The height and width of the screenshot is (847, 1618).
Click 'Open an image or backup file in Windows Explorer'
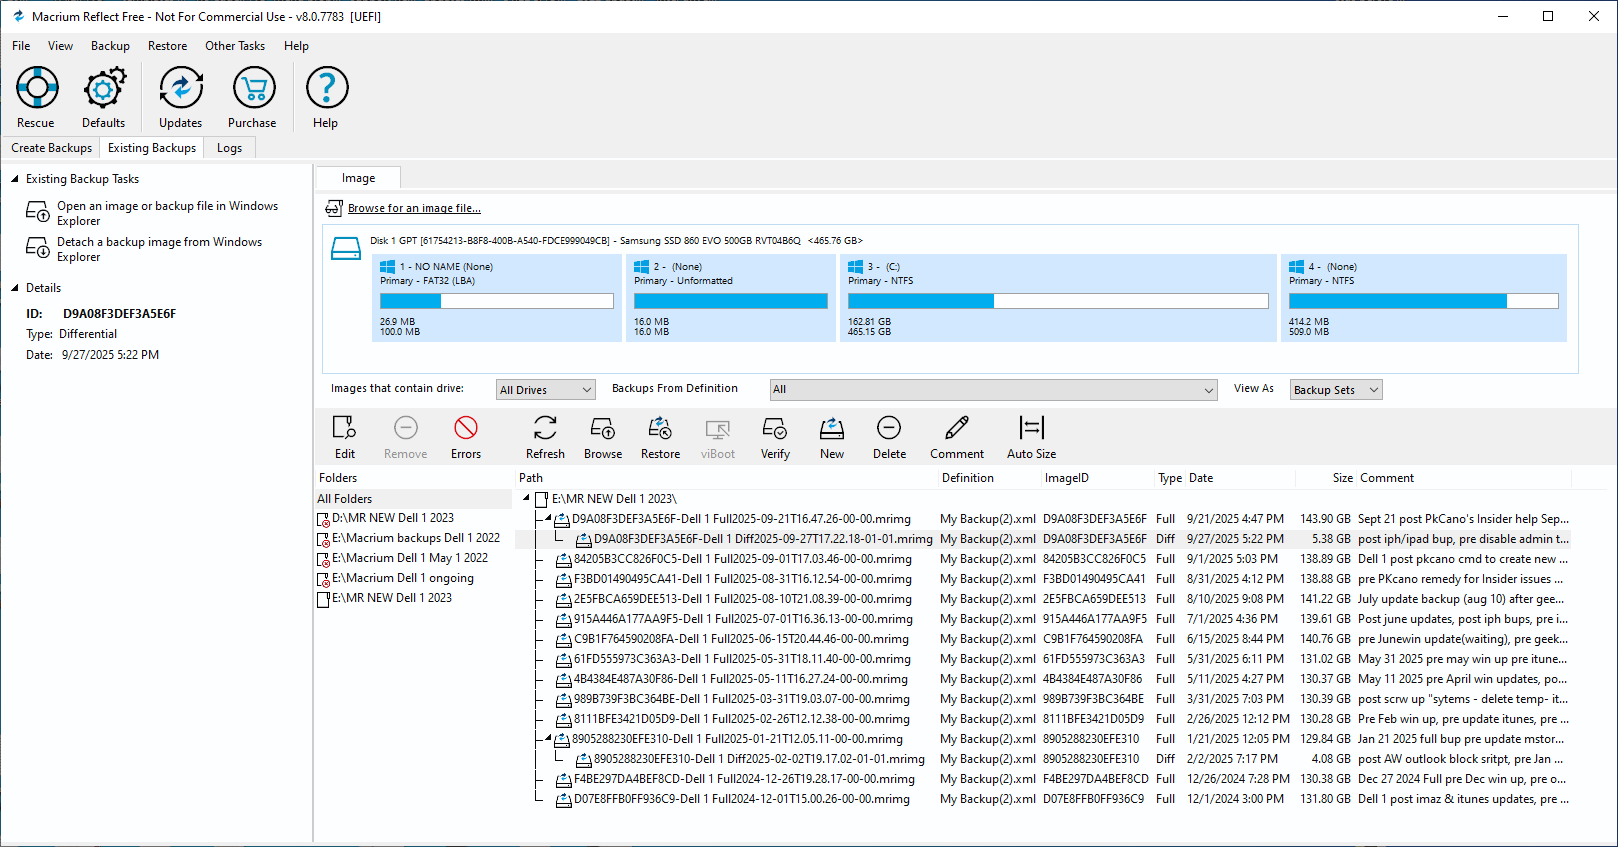(167, 213)
